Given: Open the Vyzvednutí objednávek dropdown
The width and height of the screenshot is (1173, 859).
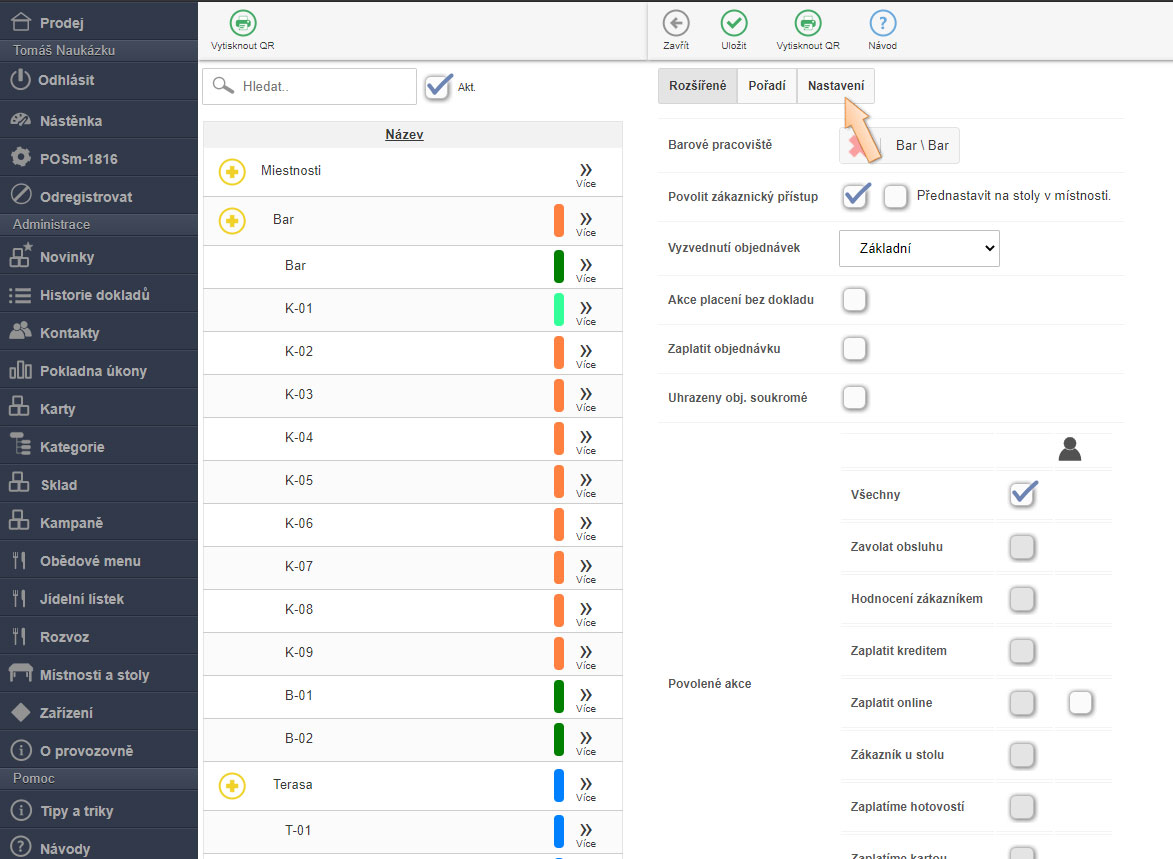Looking at the screenshot, I should coord(919,249).
